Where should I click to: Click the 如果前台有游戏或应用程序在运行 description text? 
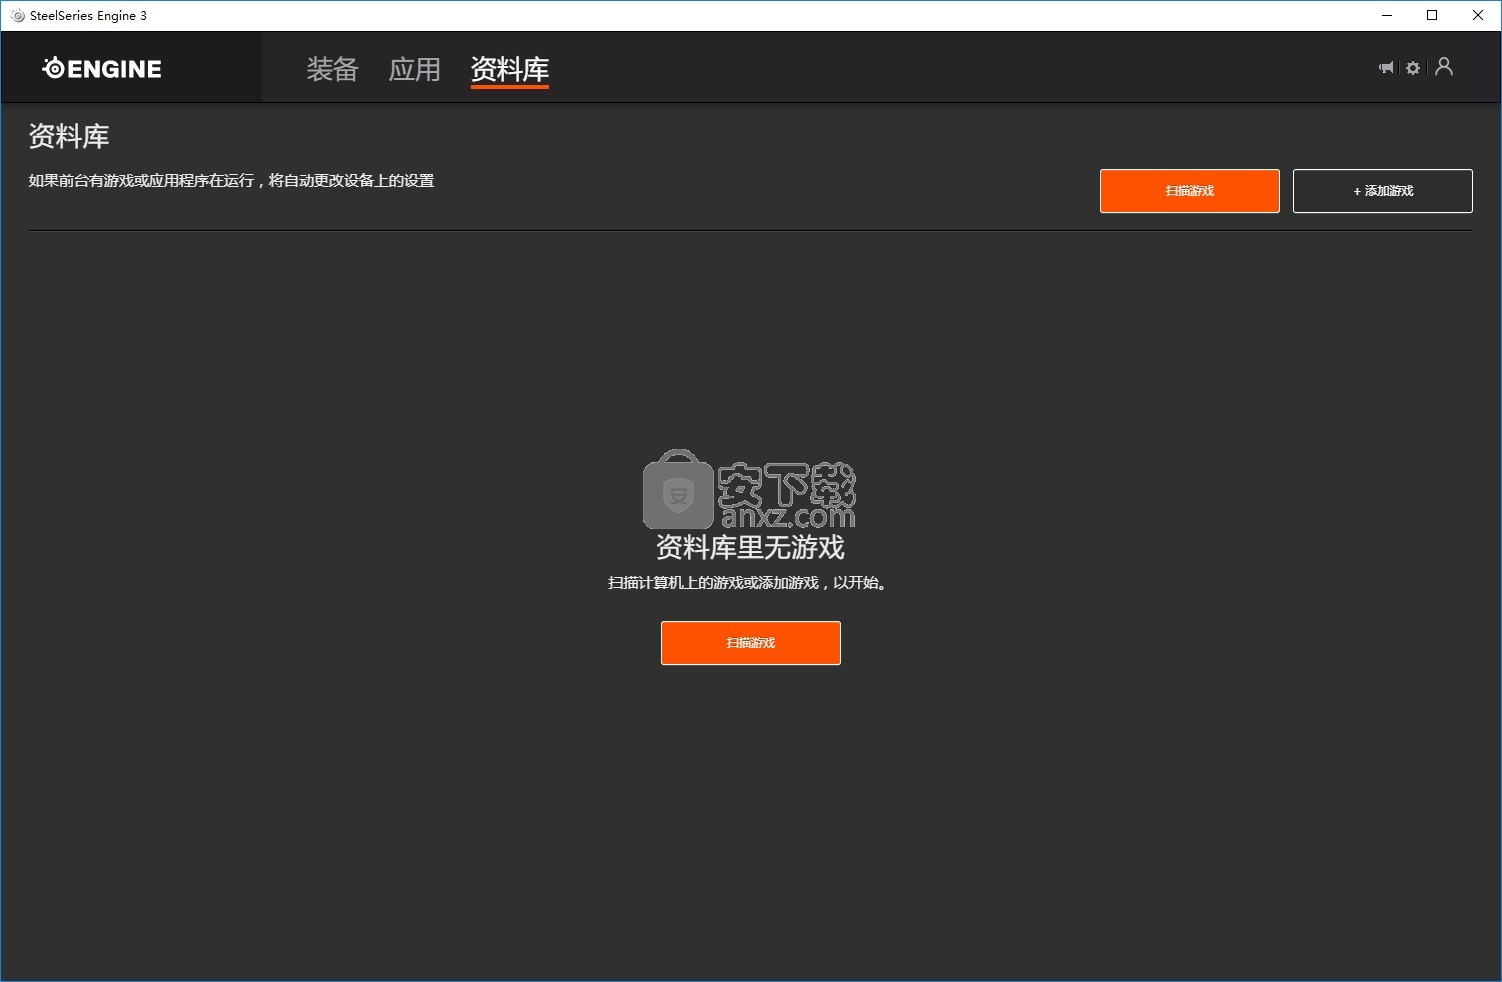[232, 181]
